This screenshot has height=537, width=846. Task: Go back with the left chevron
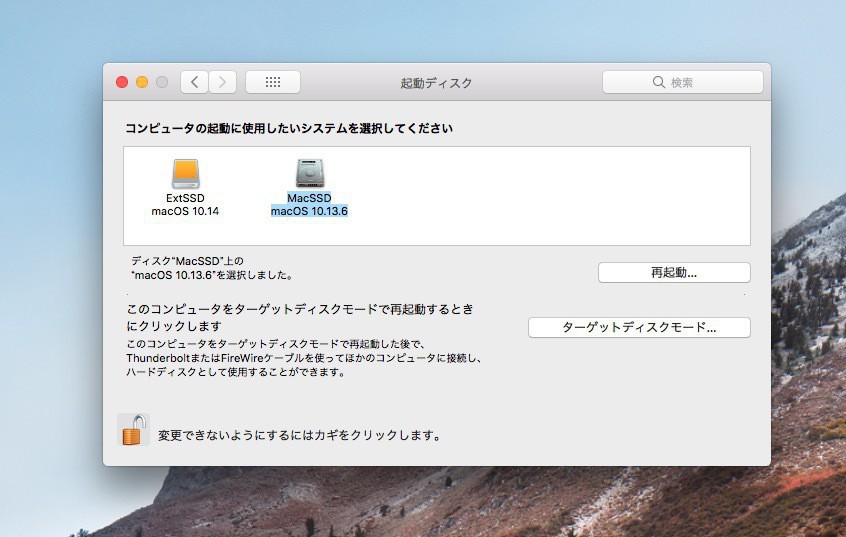pos(195,83)
